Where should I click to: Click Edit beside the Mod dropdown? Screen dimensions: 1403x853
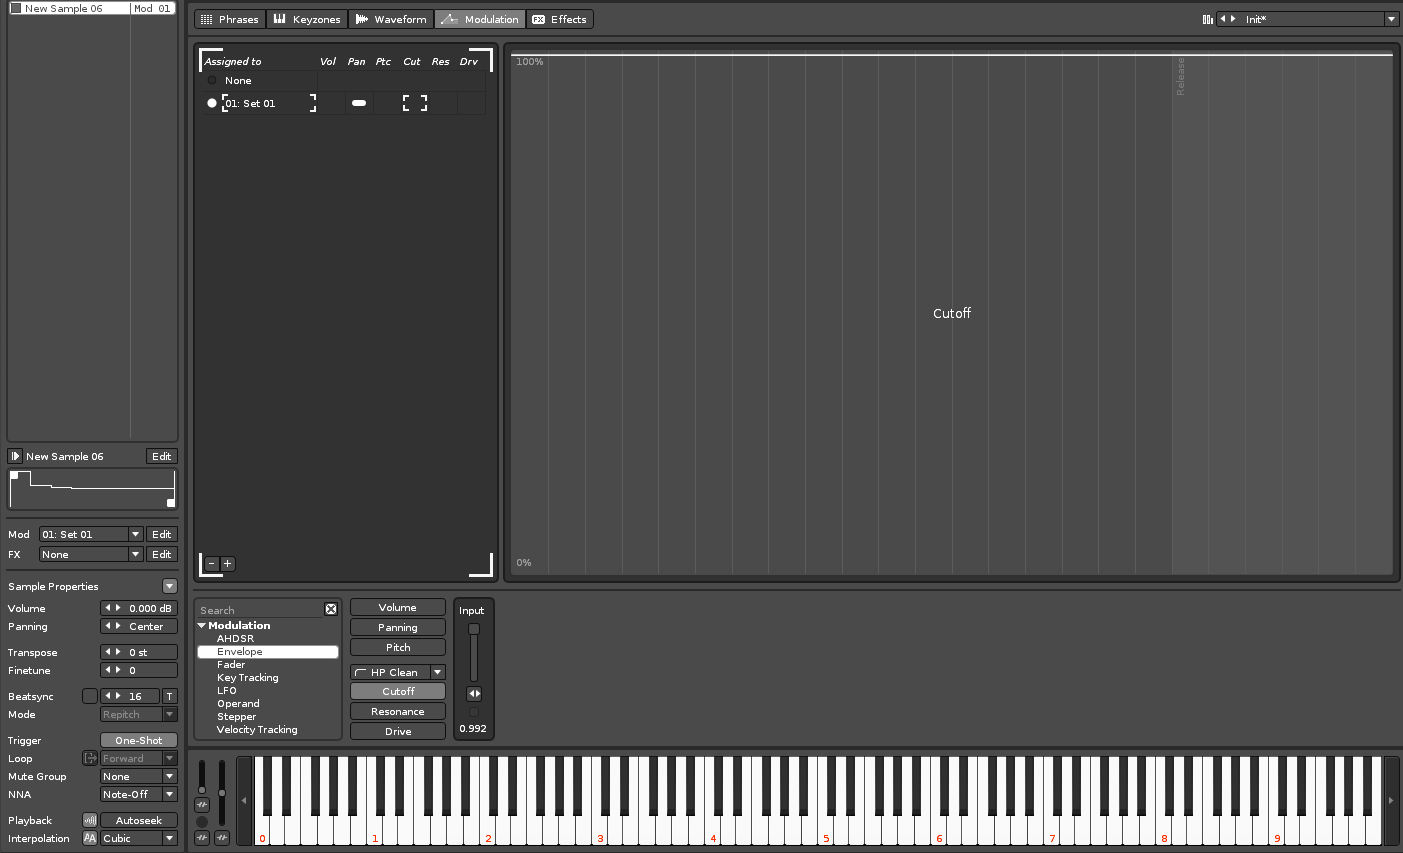click(161, 535)
